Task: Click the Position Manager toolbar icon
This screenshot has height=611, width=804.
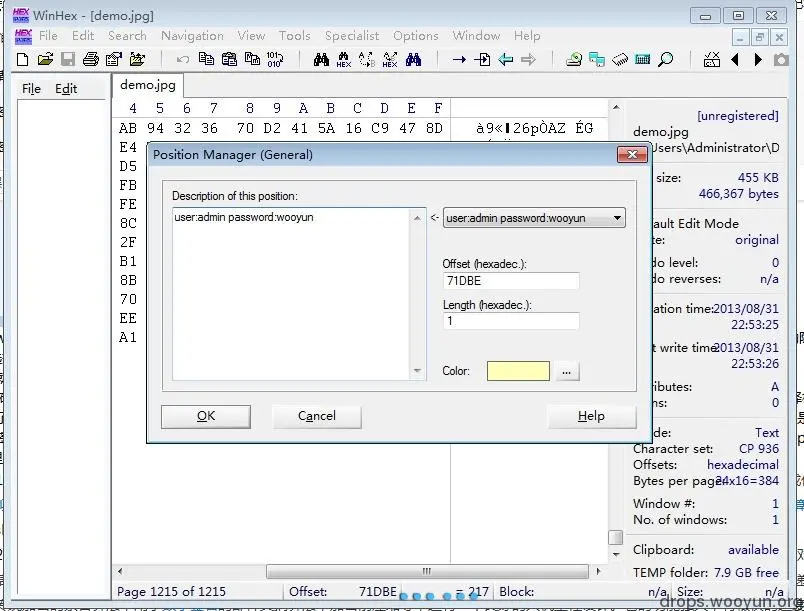Action: (712, 59)
